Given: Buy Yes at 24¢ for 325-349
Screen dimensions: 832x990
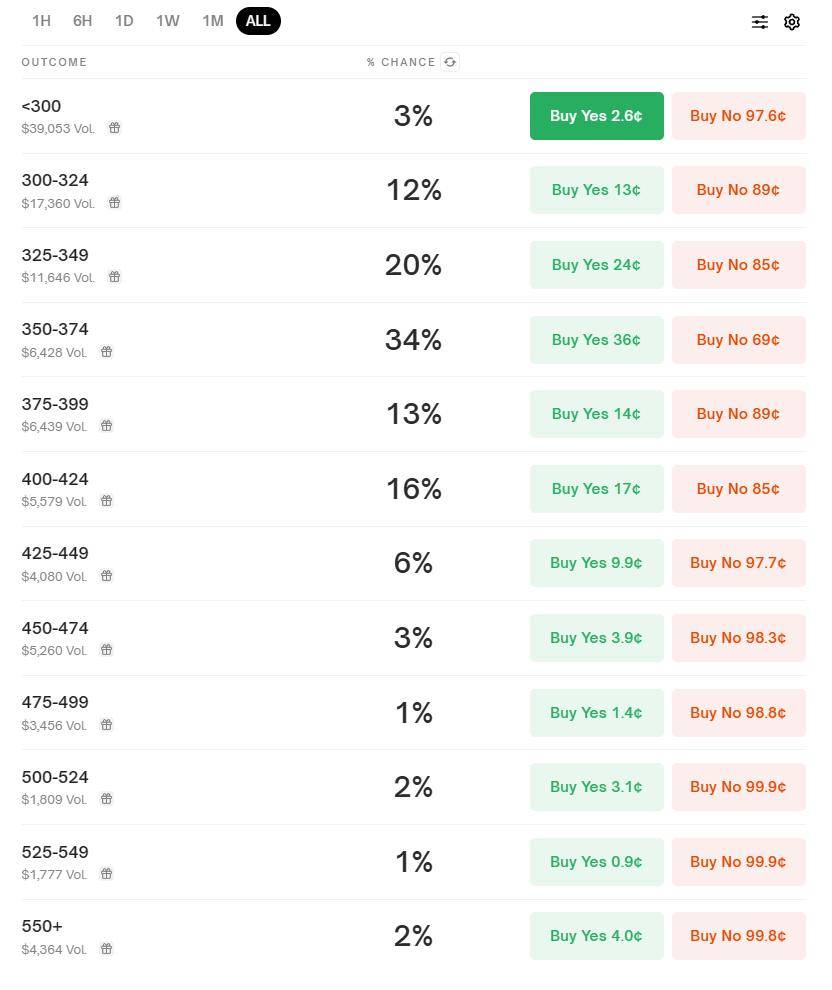Looking at the screenshot, I should 597,265.
